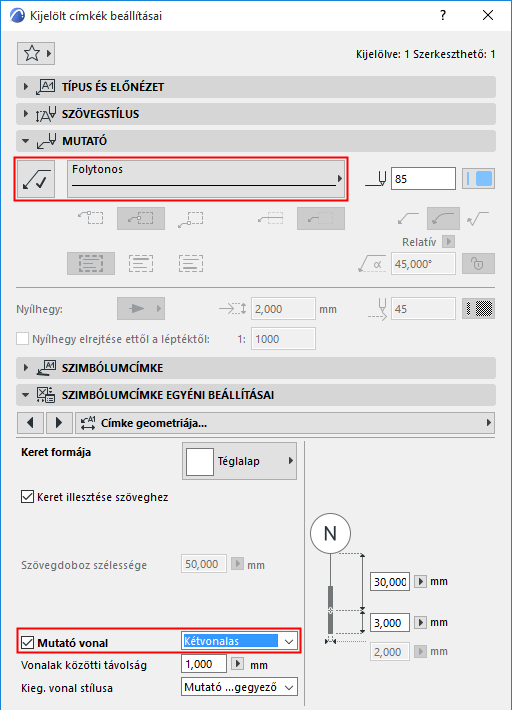Open the Favorites star button
Viewport: 512px width, 710px height.
tap(36, 53)
